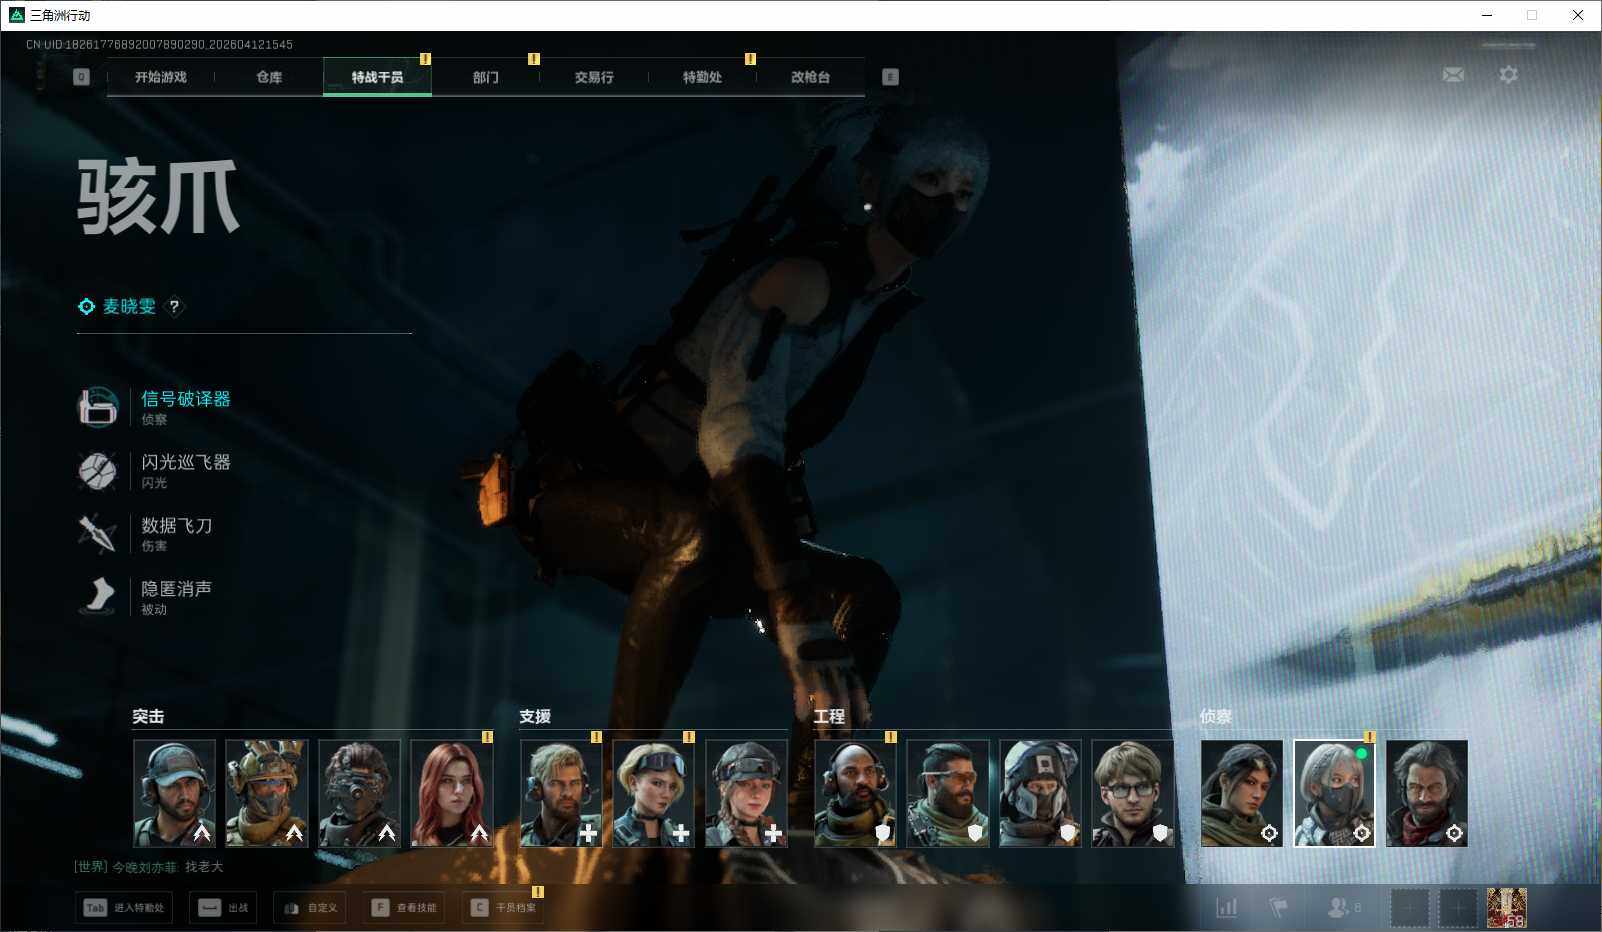Select the 工程 operator with orange glasses
The width and height of the screenshot is (1602, 932).
948,793
